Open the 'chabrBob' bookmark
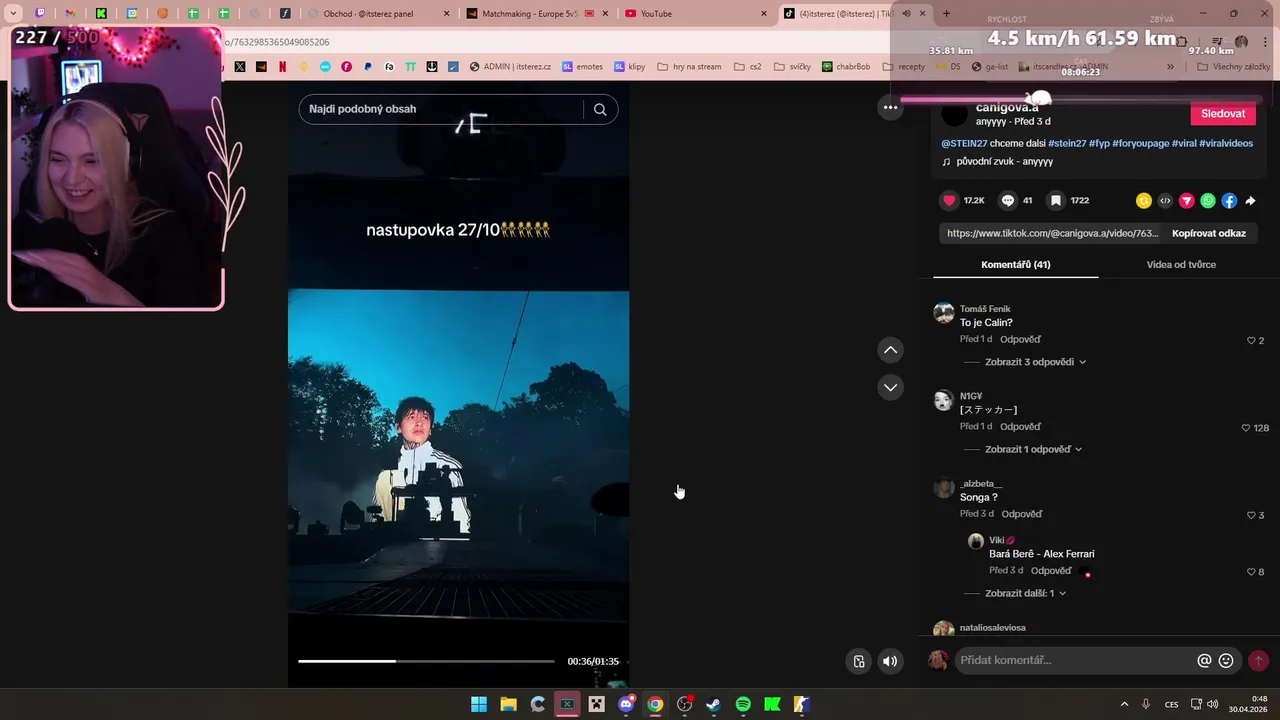1280x720 pixels. (x=846, y=67)
